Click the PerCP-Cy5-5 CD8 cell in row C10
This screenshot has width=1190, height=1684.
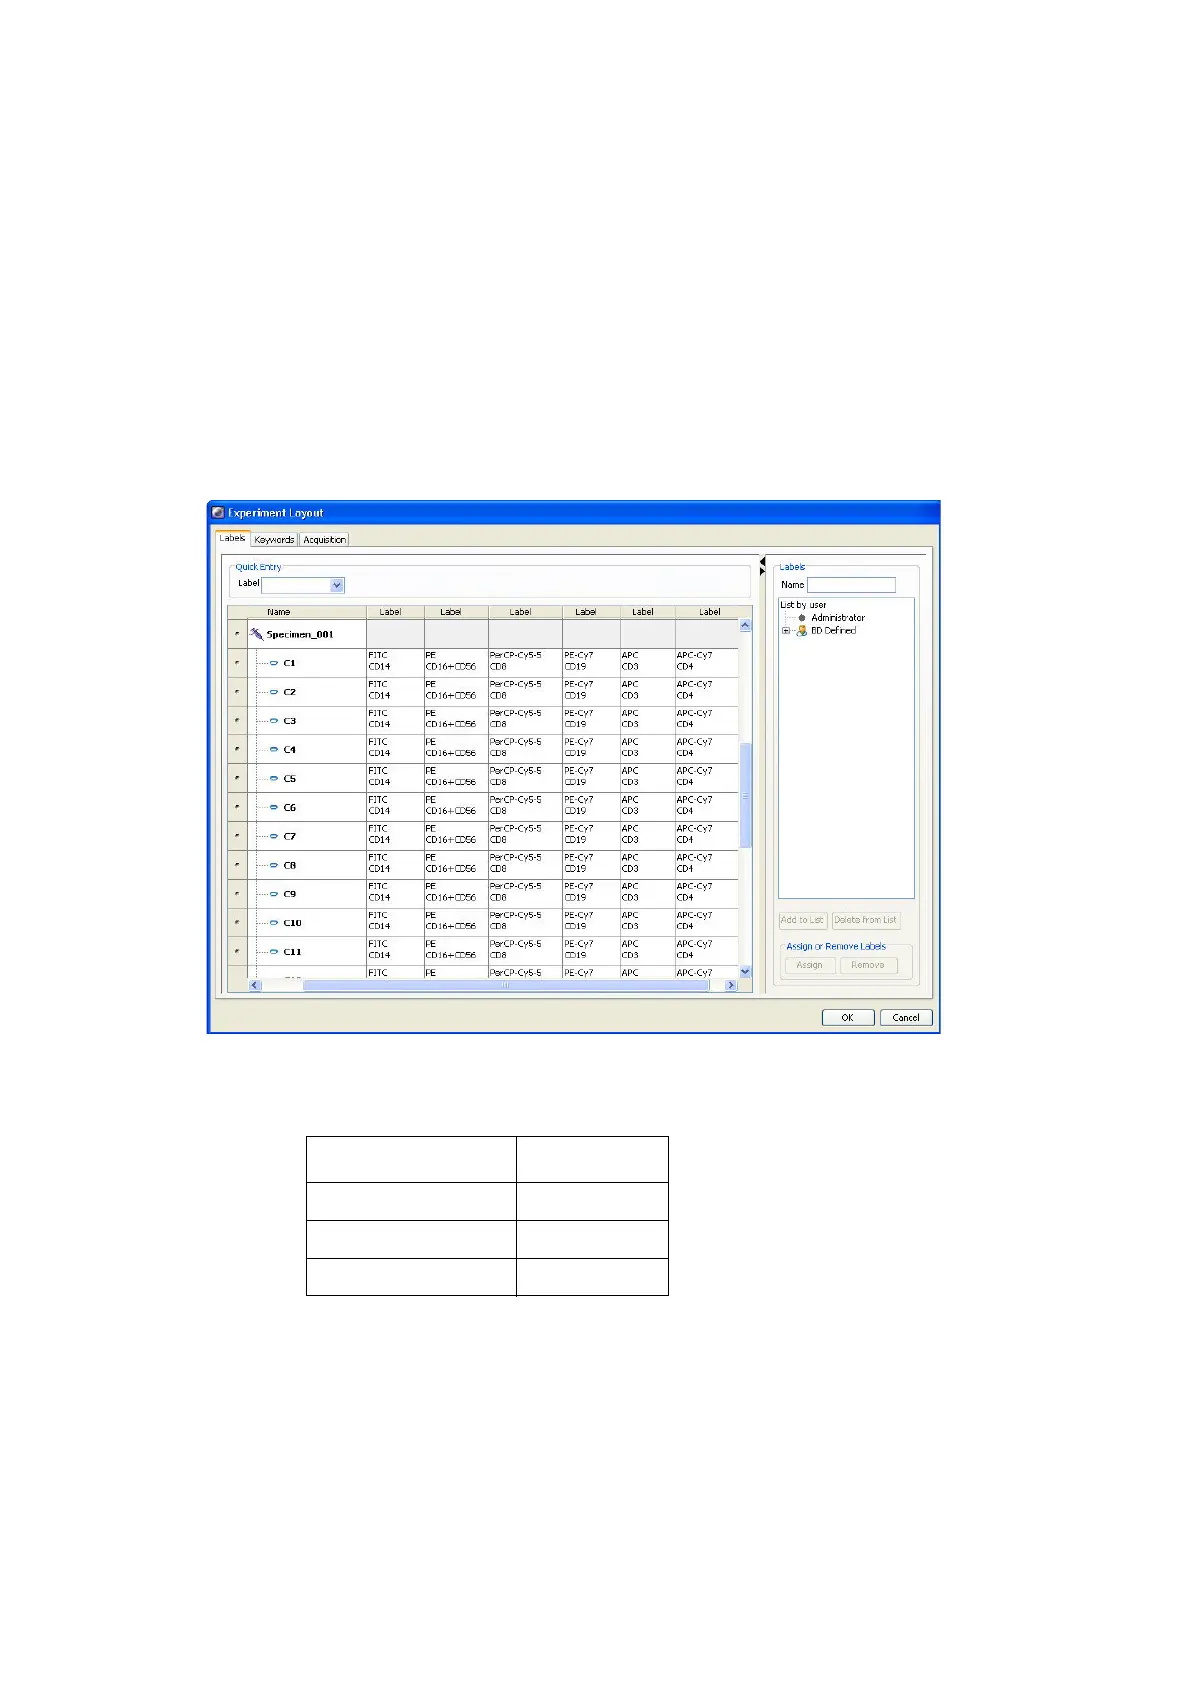(525, 922)
